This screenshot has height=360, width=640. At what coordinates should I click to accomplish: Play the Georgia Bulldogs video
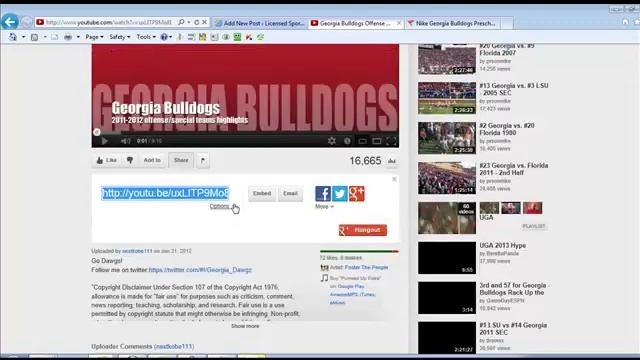(x=105, y=141)
